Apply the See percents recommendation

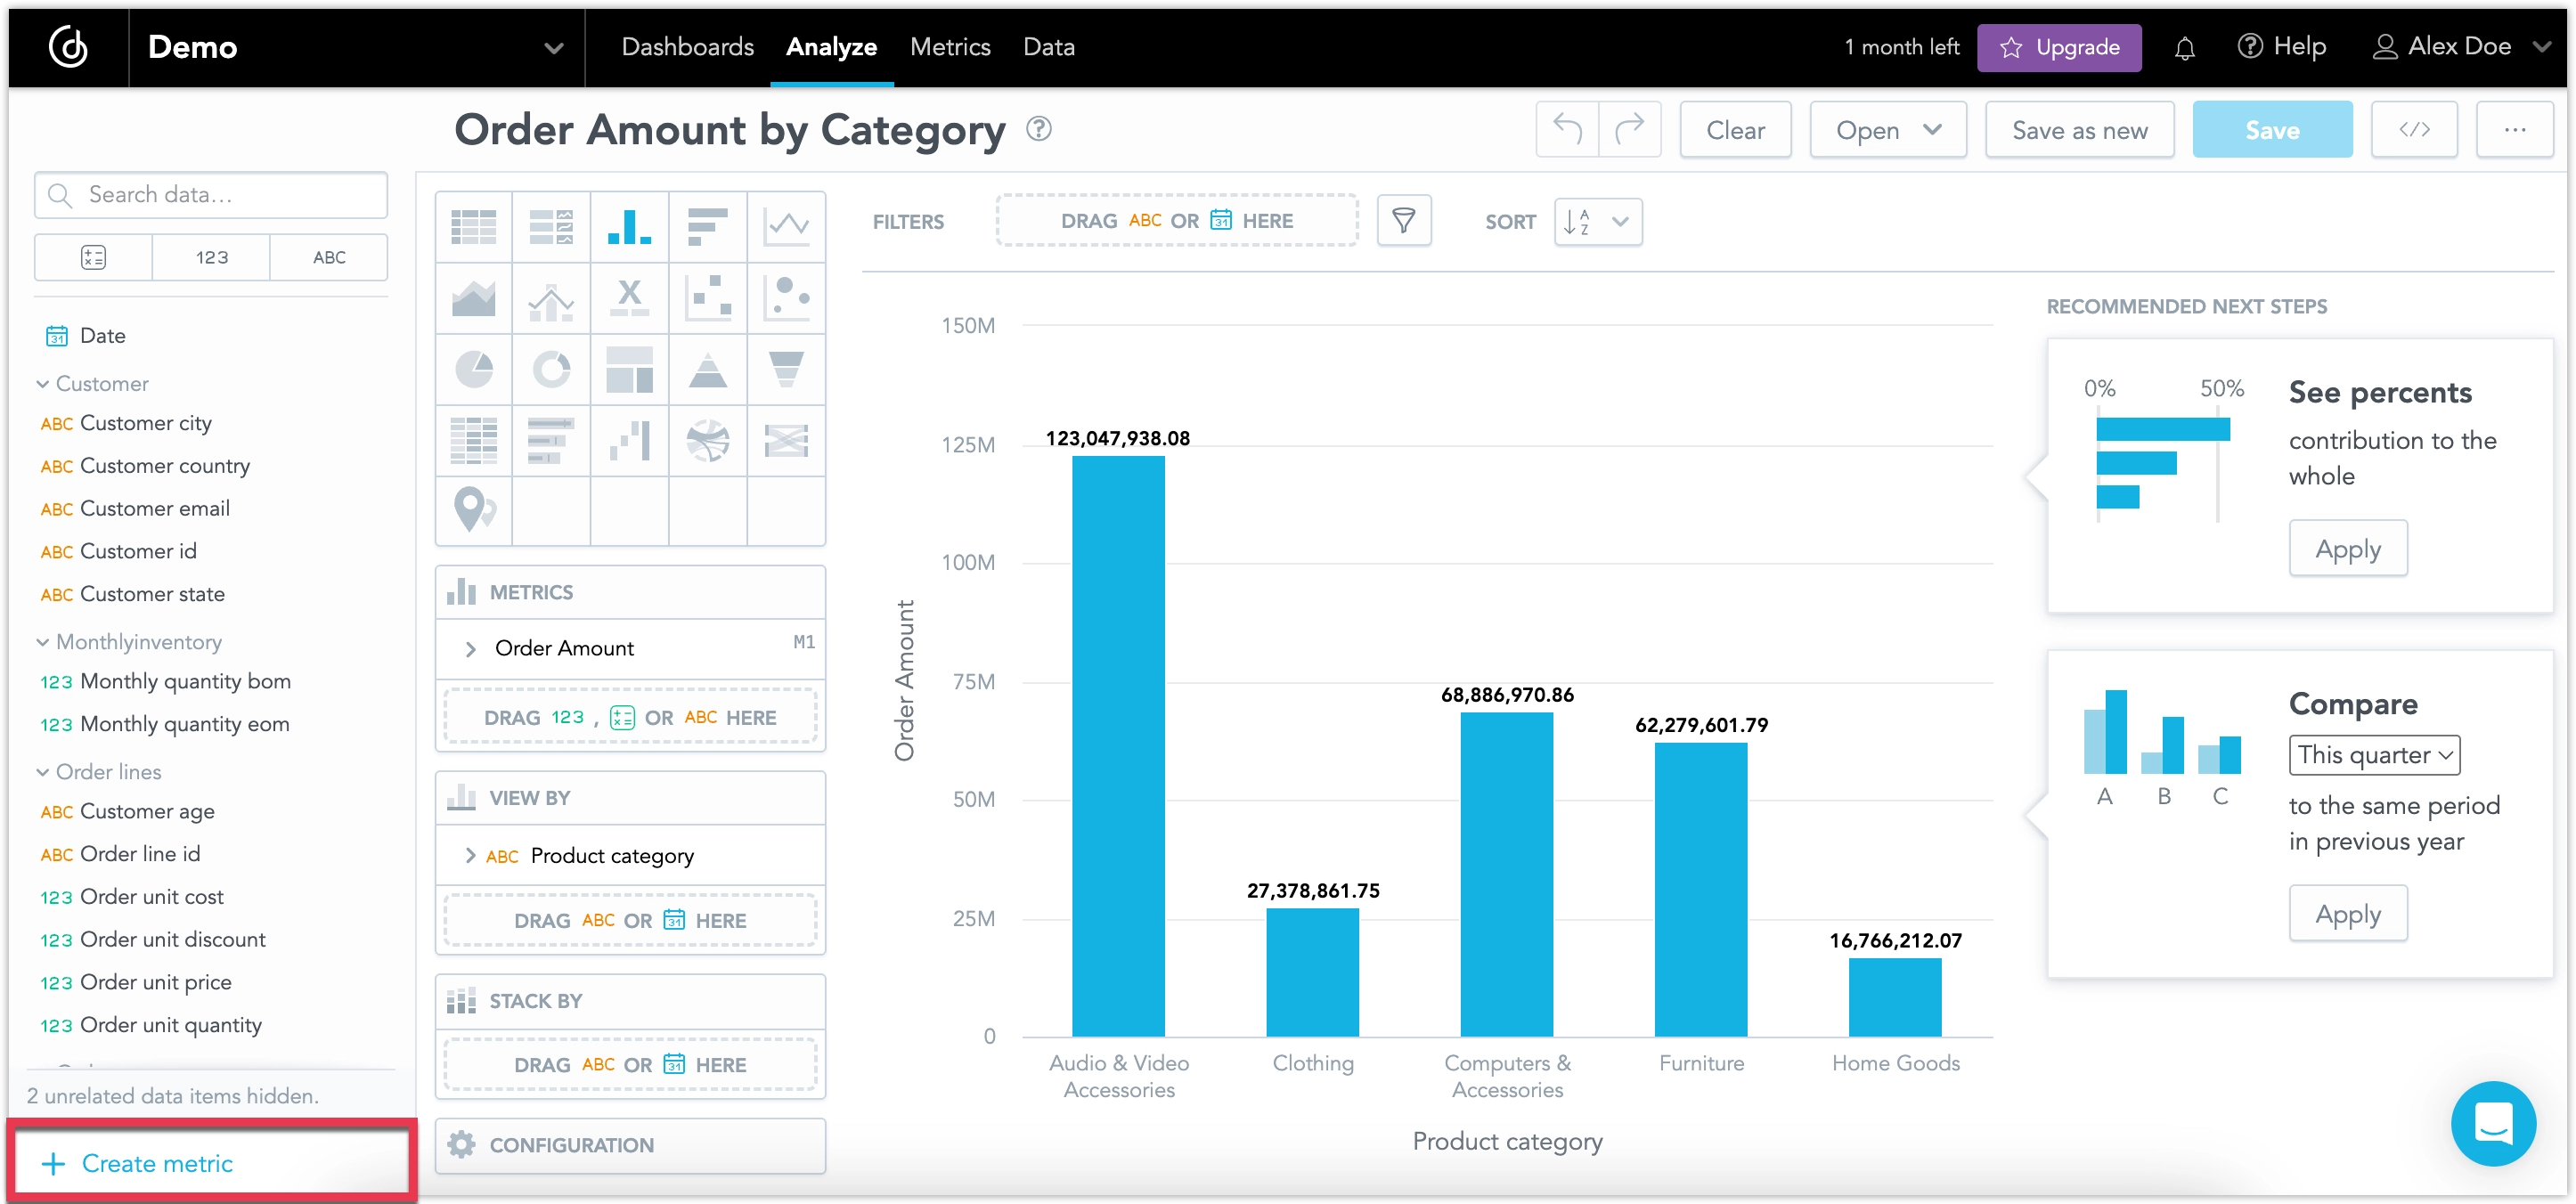[x=2348, y=549]
